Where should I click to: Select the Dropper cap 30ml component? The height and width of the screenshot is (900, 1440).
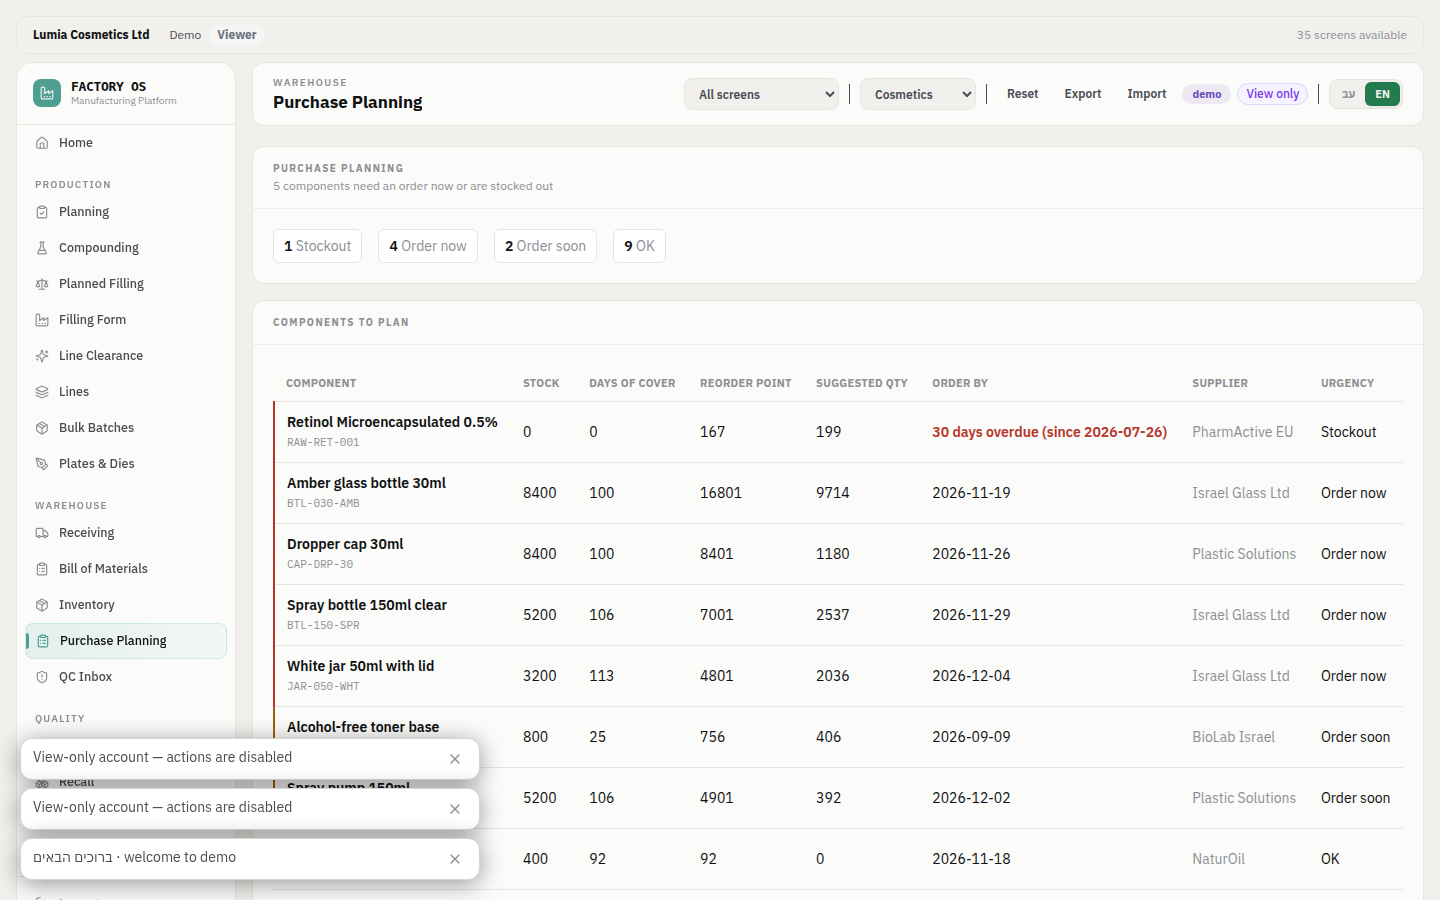[345, 544]
